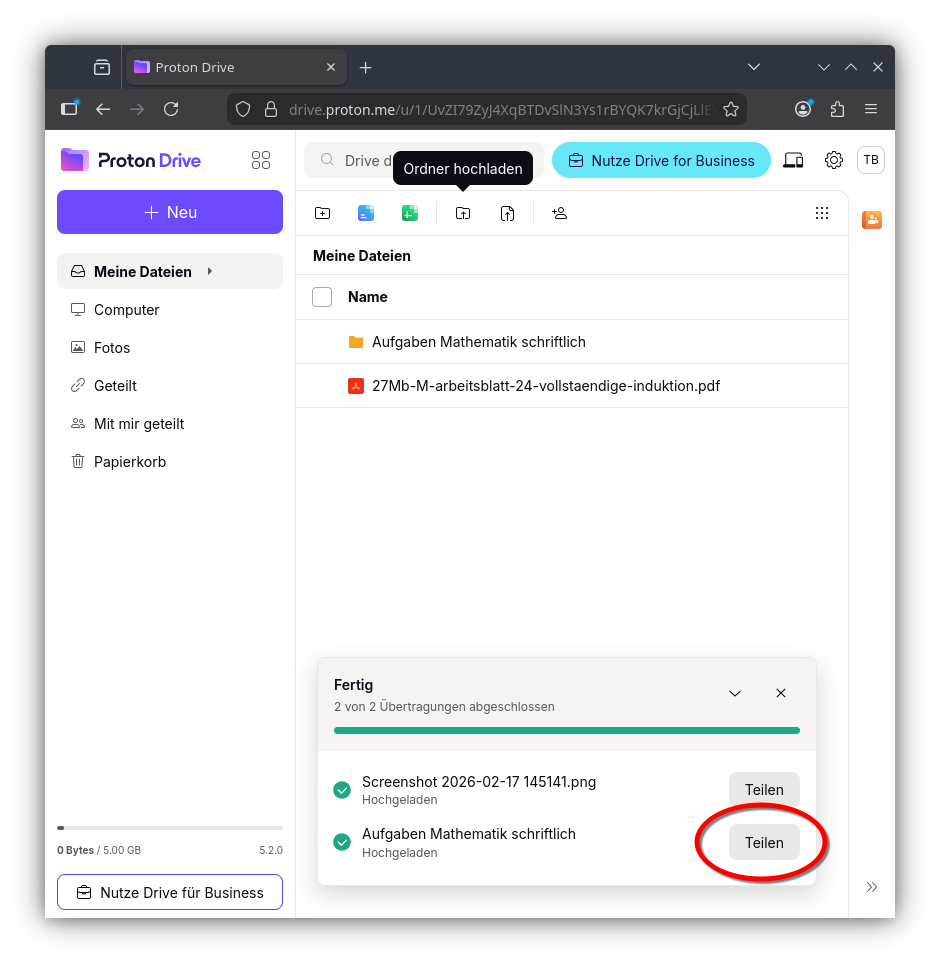Click the share with user toolbar icon
Viewport: 940px width, 963px height.
[560, 213]
